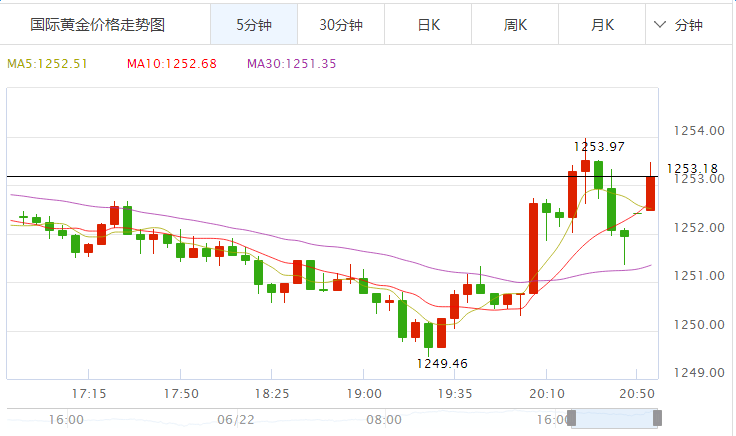Click the current price 1253.18 label

click(692, 168)
